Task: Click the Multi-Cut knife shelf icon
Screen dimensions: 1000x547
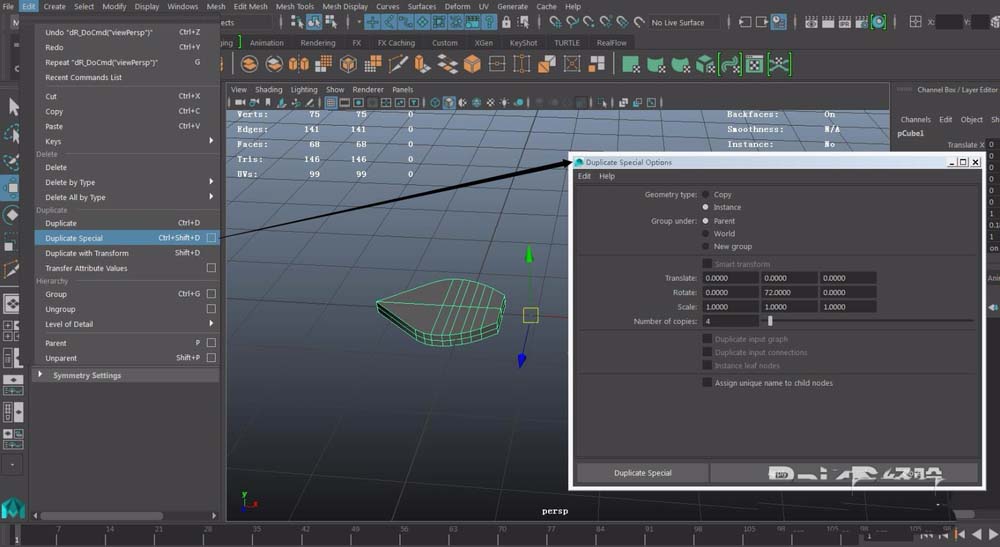Action: [x=397, y=64]
